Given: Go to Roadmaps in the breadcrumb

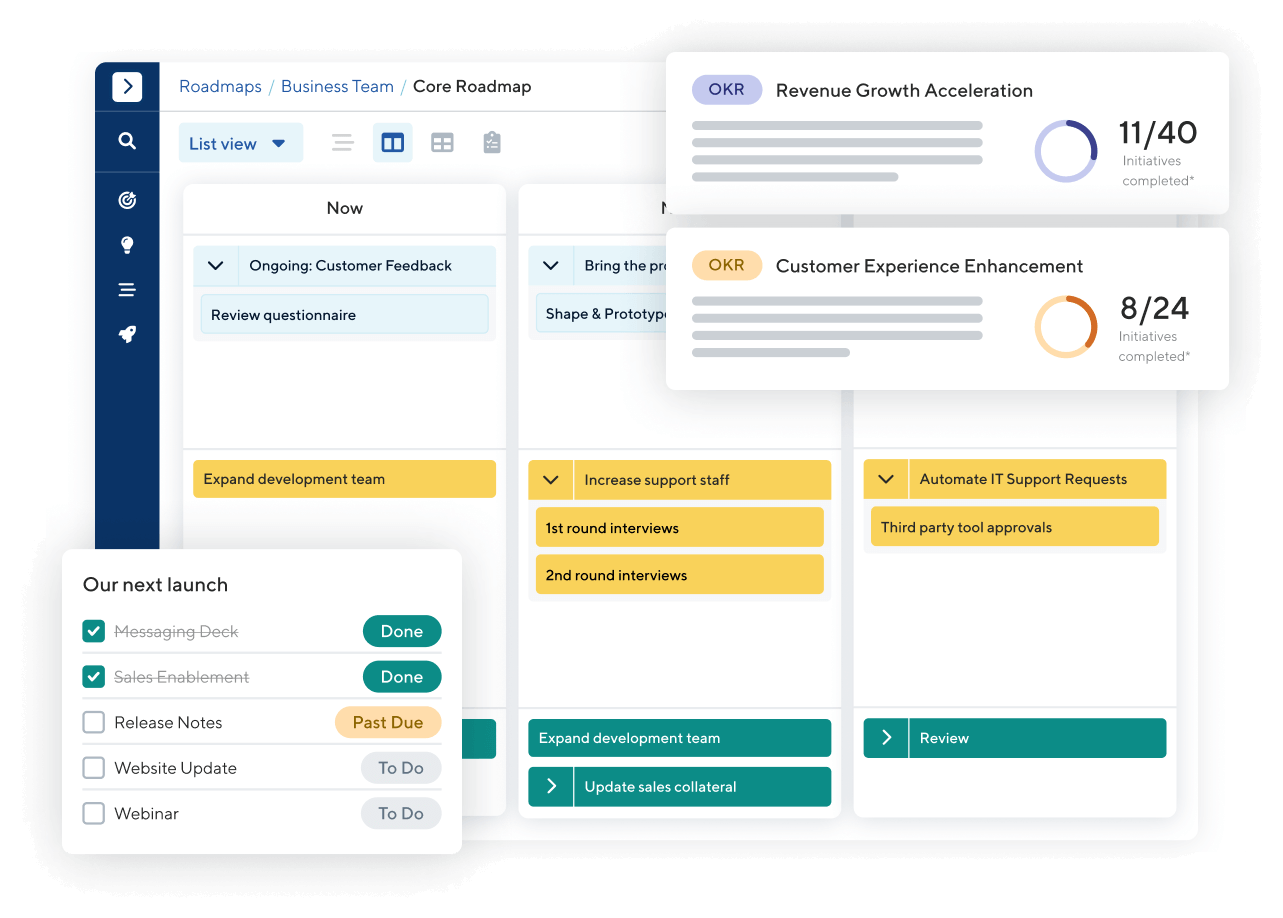Looking at the screenshot, I should coord(220,87).
